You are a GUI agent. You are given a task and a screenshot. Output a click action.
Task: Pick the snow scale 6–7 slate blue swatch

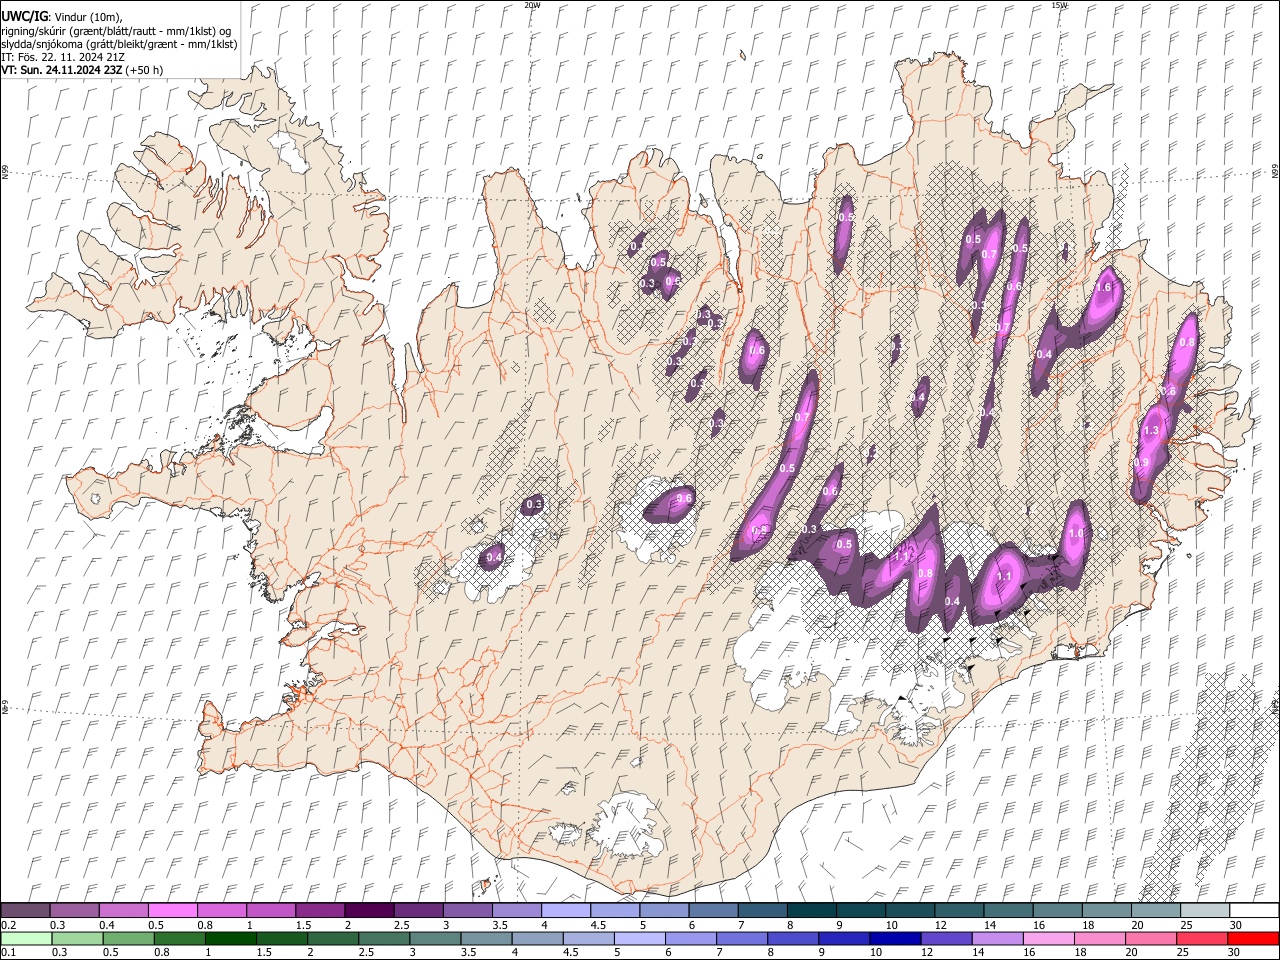tap(714, 911)
